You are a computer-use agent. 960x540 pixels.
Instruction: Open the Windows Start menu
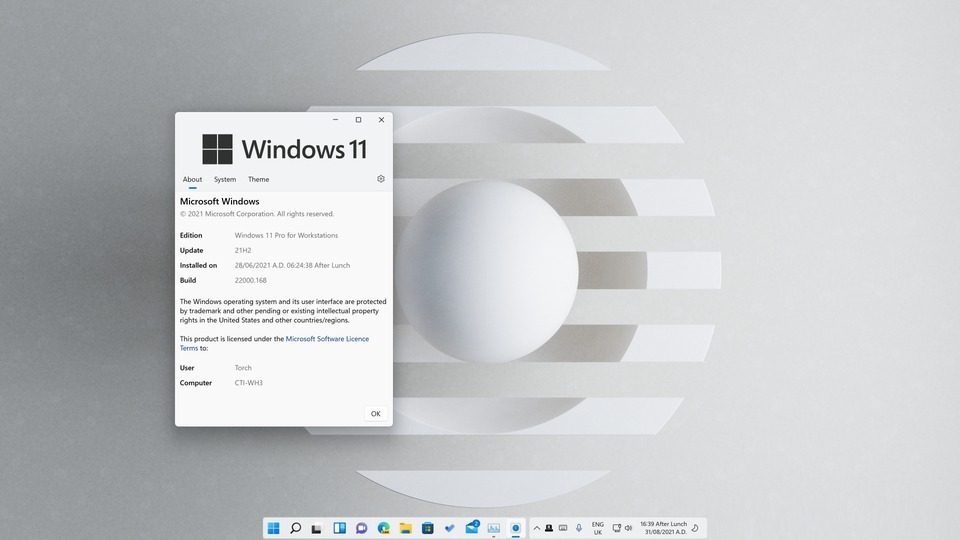tap(274, 528)
